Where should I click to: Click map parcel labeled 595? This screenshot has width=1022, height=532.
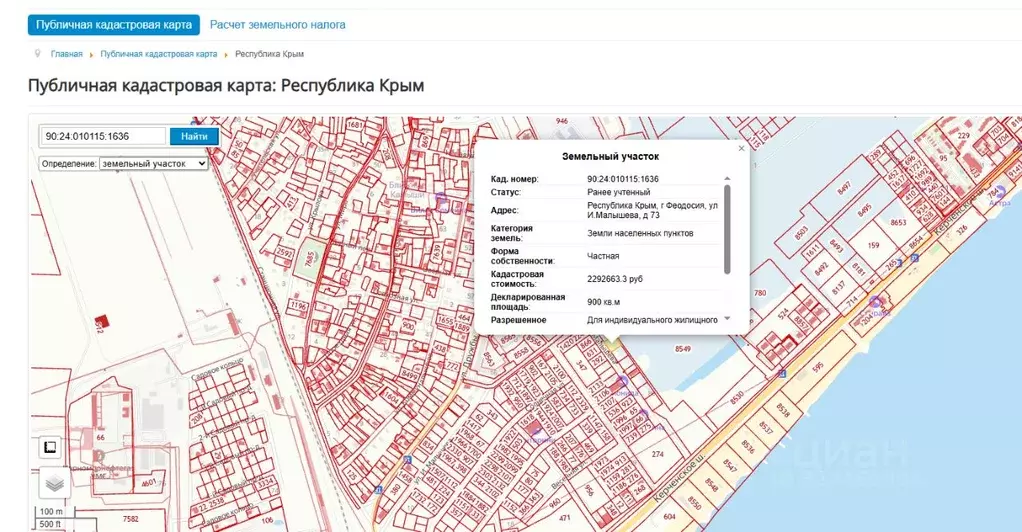click(817, 368)
